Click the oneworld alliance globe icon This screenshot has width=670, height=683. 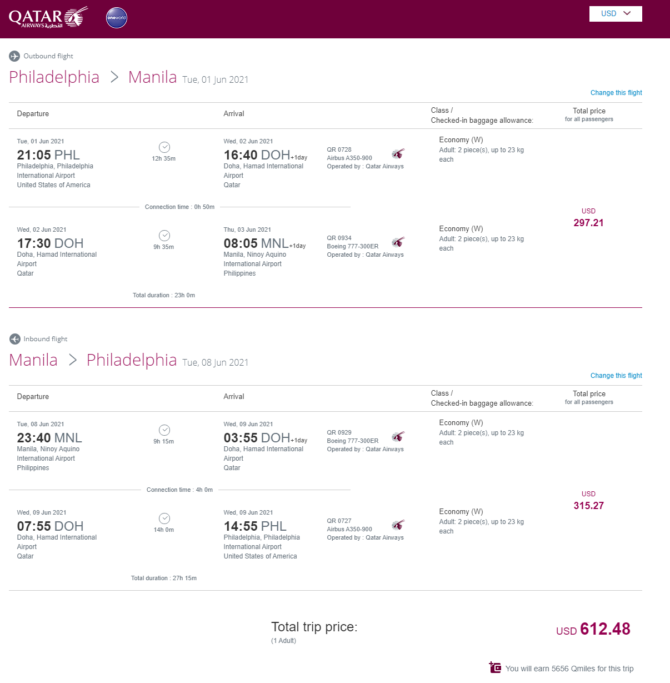click(x=117, y=18)
